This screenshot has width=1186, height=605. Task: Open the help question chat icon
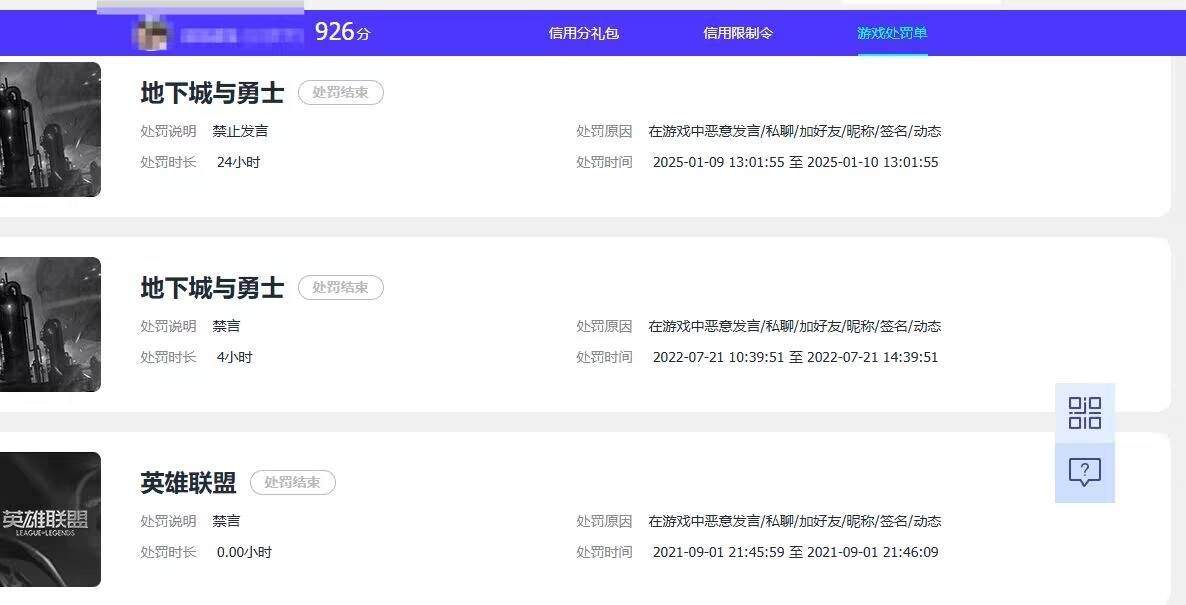tap(1085, 473)
